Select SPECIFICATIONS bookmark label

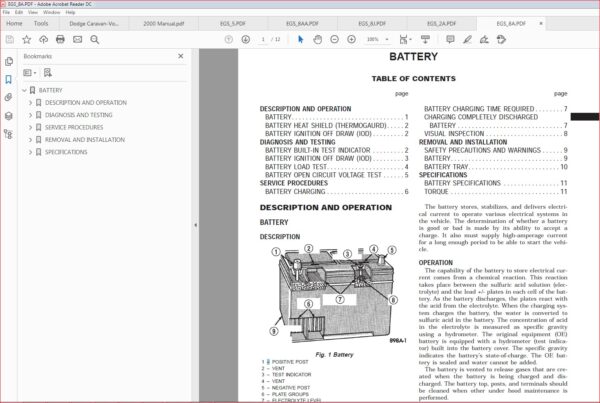coord(66,152)
